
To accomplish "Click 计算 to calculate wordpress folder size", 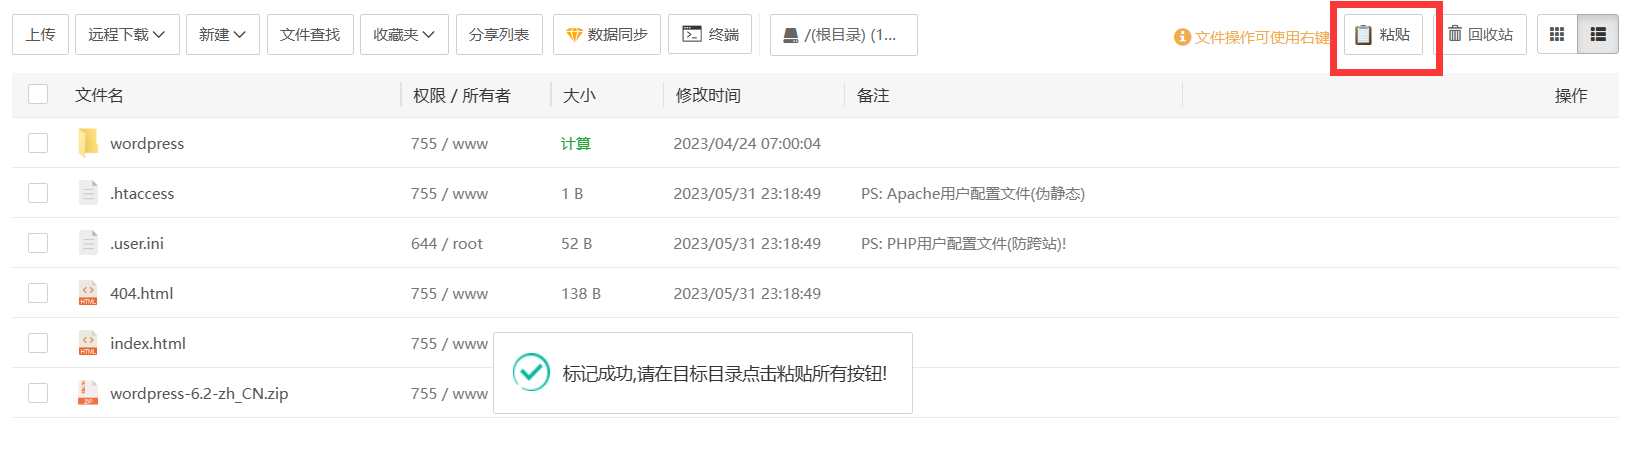I will 576,143.
